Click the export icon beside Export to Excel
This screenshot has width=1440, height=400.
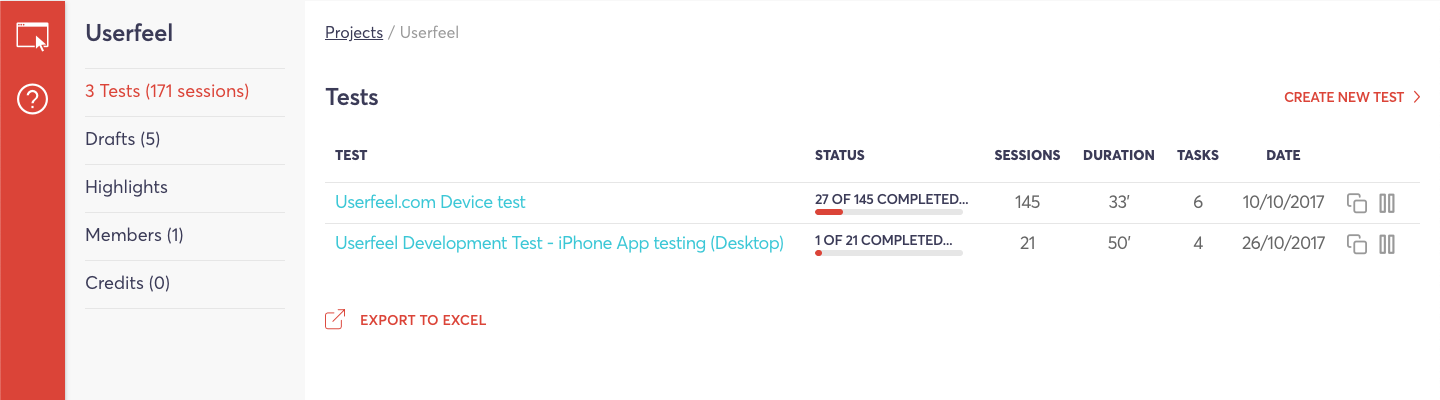(x=335, y=320)
